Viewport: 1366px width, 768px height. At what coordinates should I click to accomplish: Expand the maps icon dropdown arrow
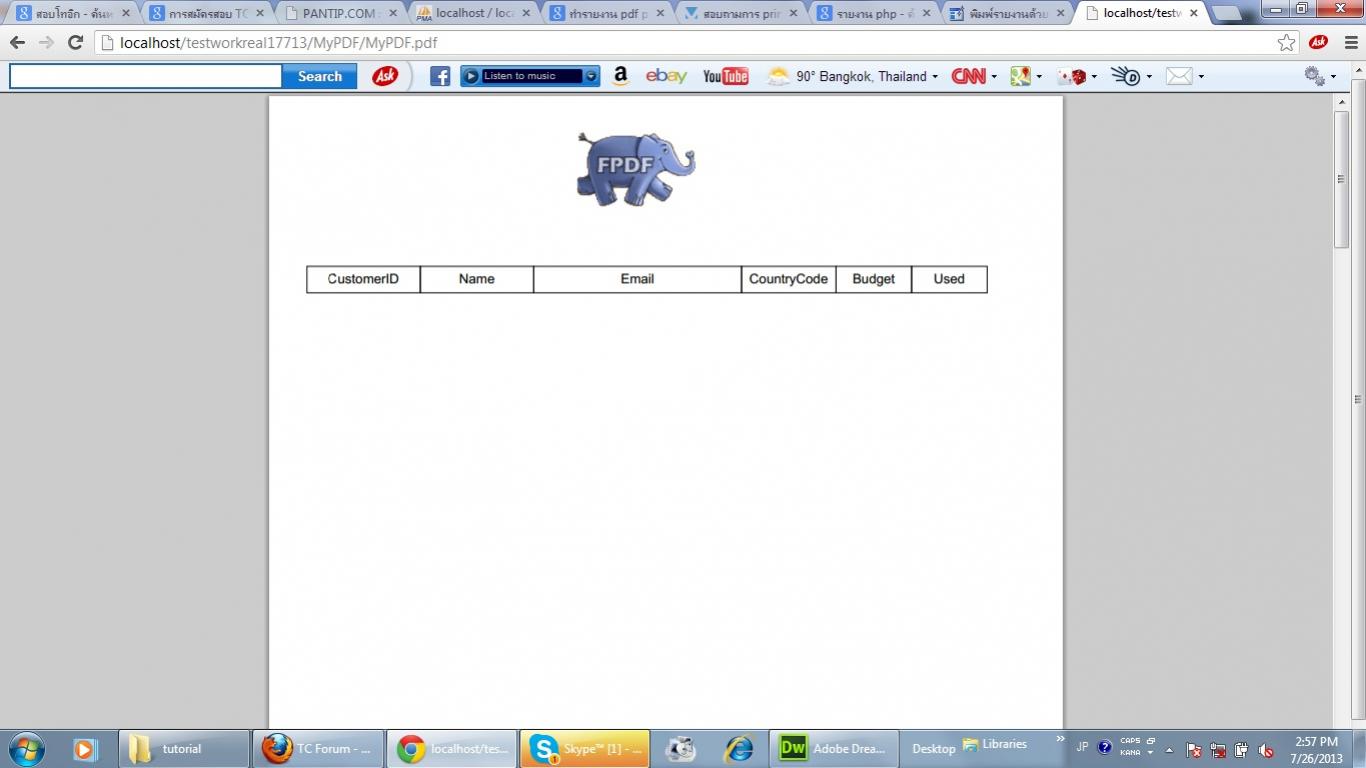[x=1039, y=77]
